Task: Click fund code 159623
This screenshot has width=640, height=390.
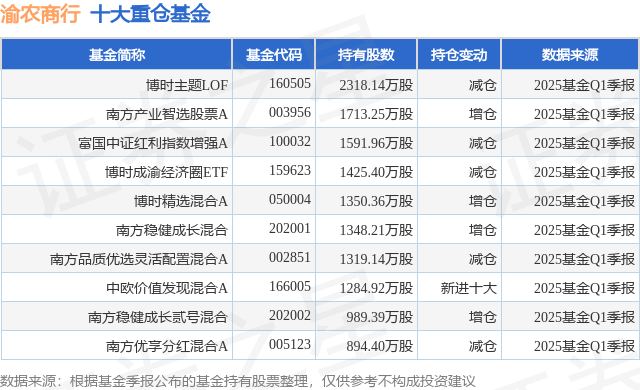Action: coord(290,170)
